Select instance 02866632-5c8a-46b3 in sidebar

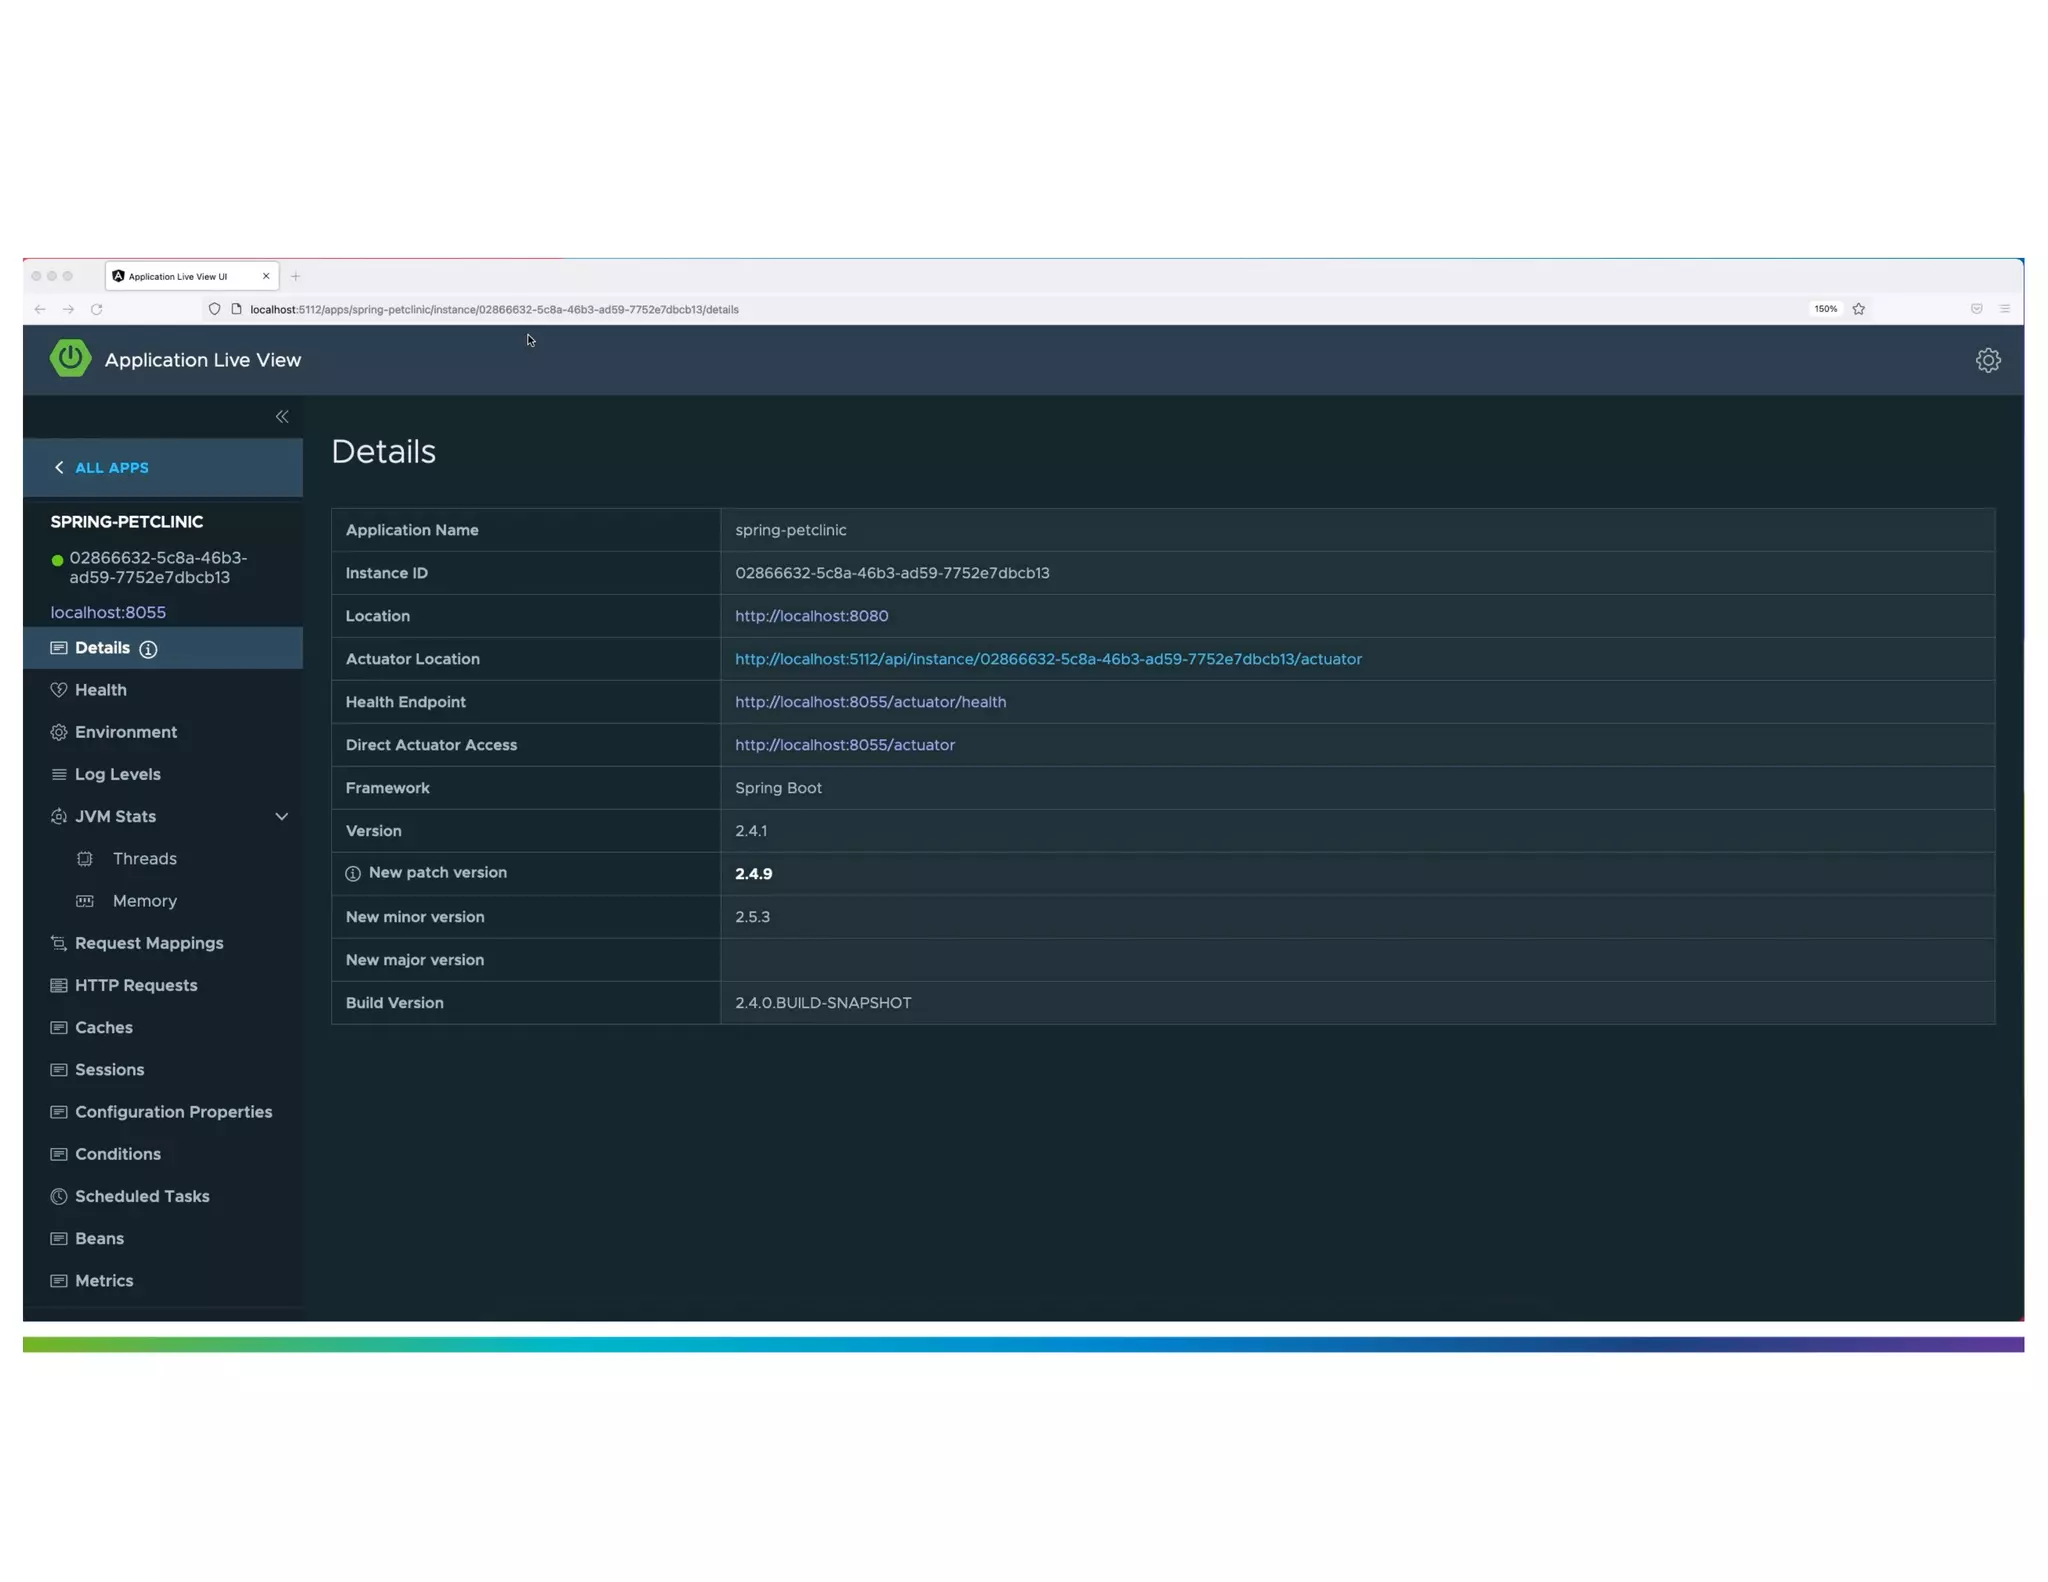[x=158, y=567]
